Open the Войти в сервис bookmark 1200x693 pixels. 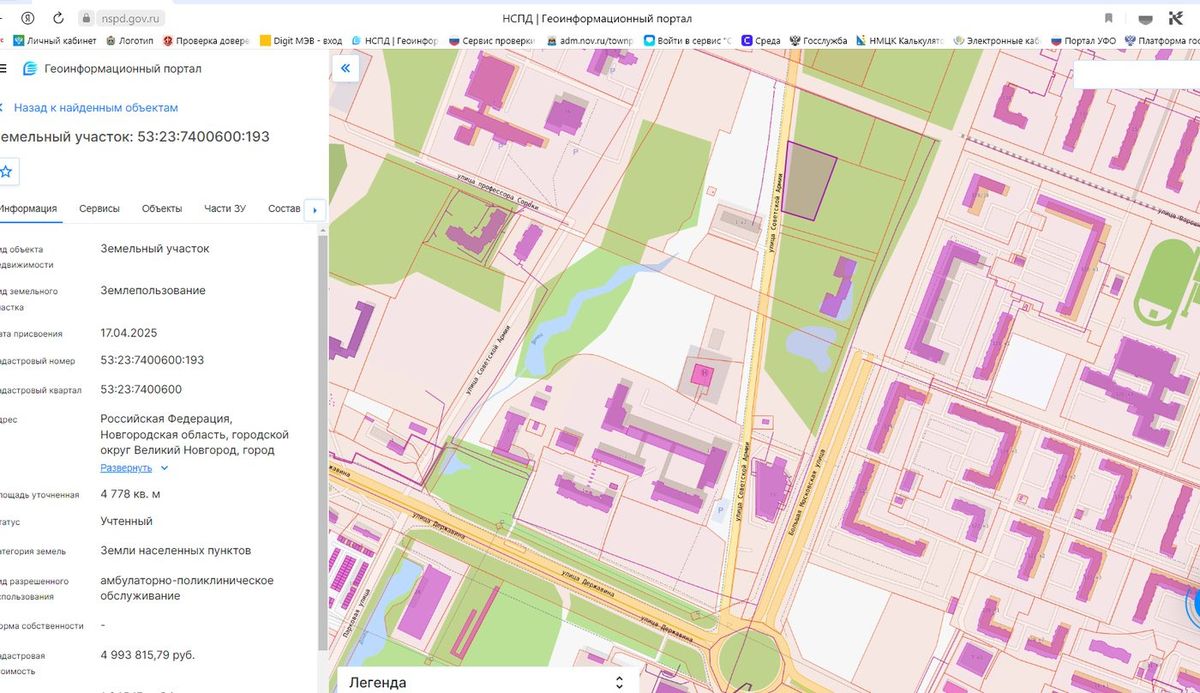pyautogui.click(x=688, y=41)
